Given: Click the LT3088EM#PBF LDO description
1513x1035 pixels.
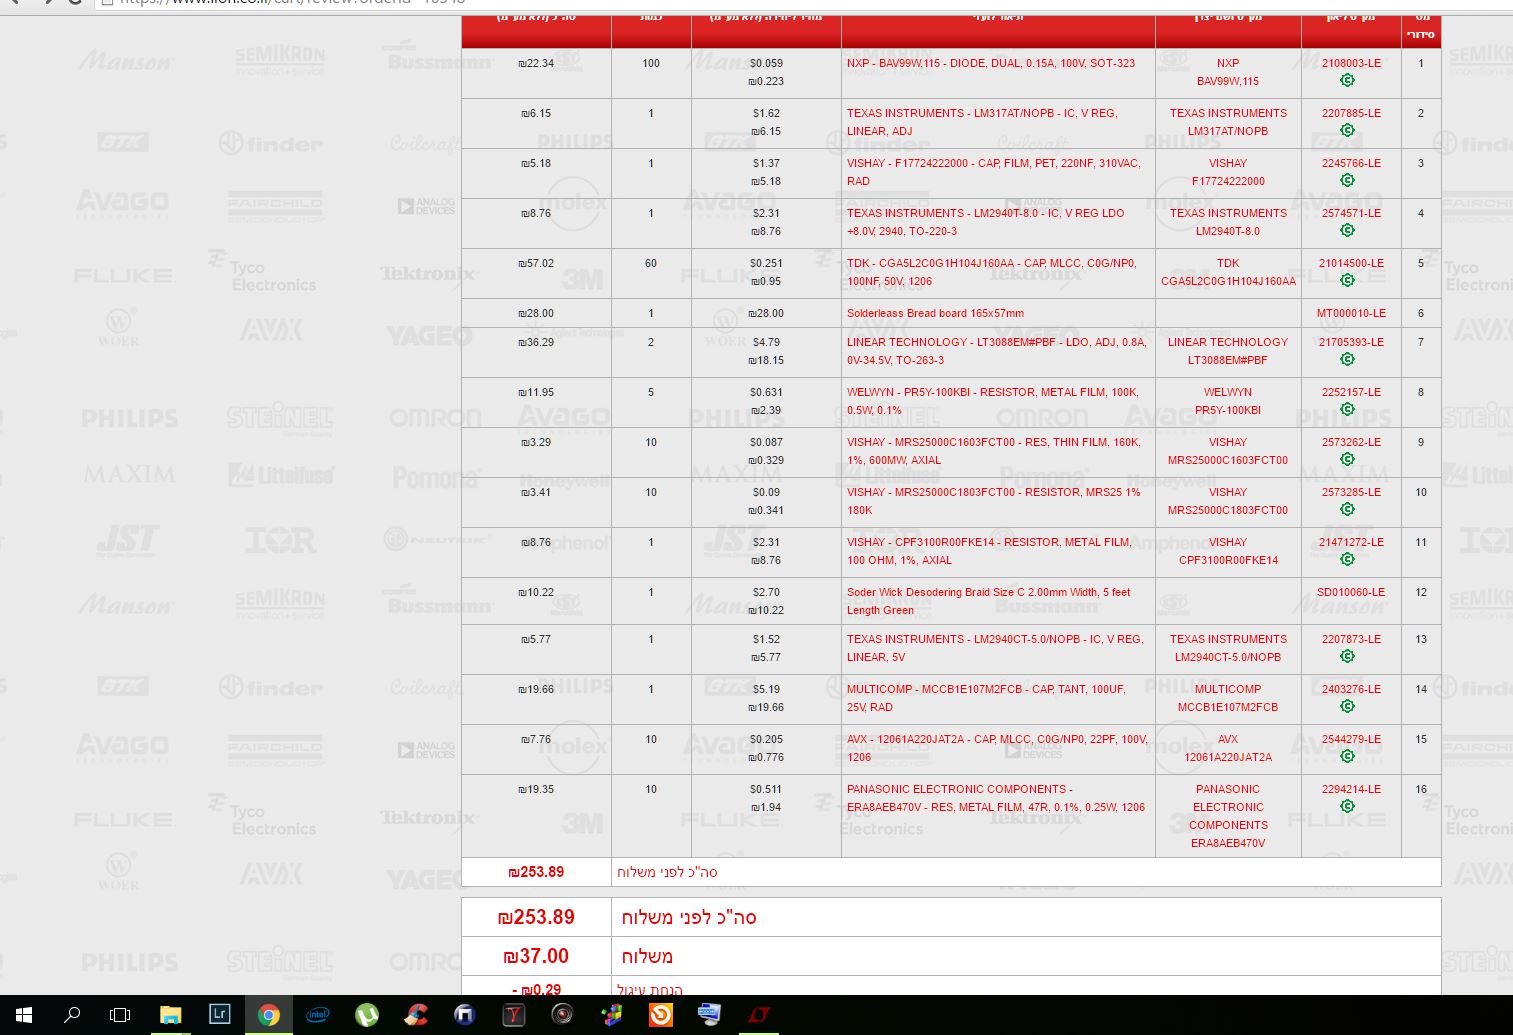Looking at the screenshot, I should pyautogui.click(x=996, y=351).
